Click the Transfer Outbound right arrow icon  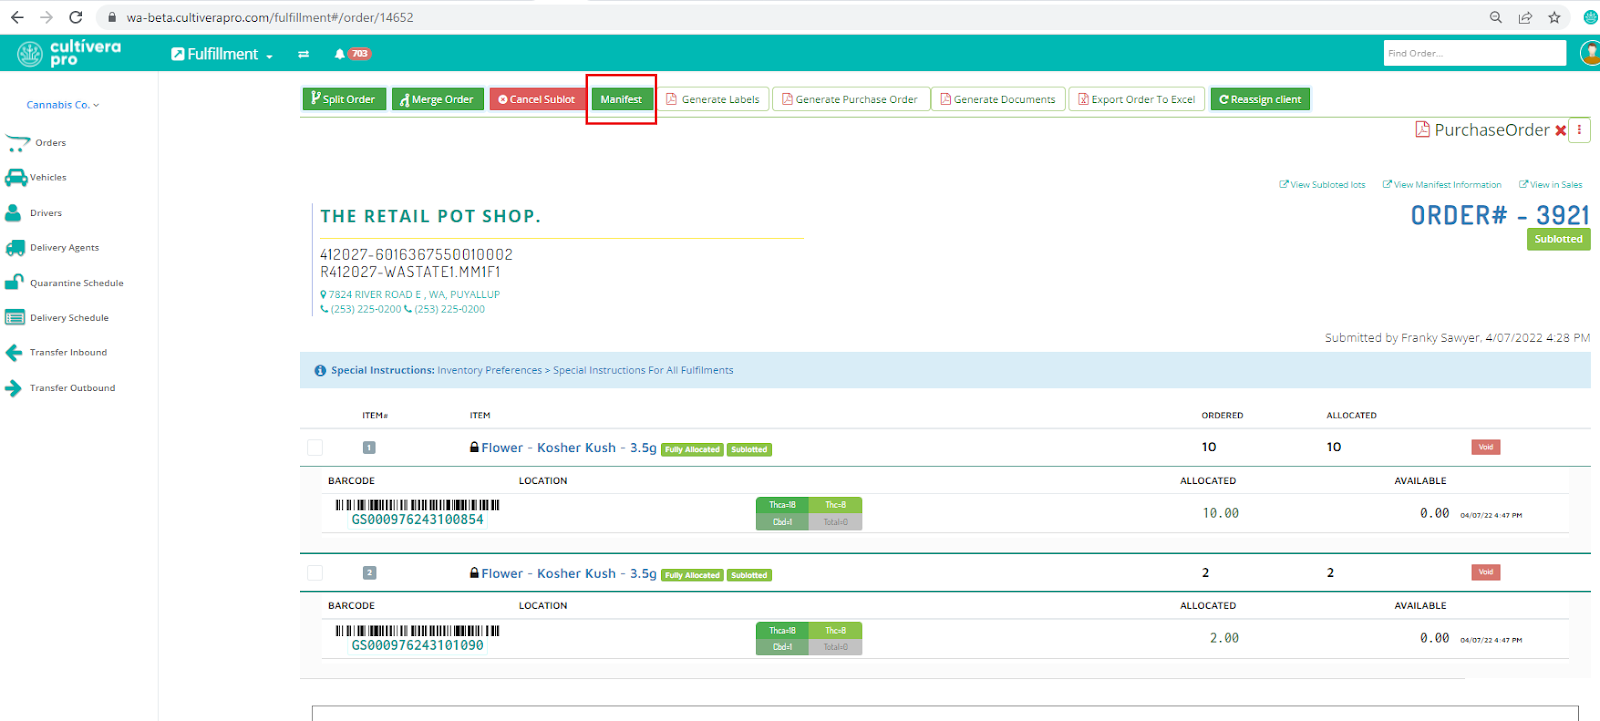13,388
